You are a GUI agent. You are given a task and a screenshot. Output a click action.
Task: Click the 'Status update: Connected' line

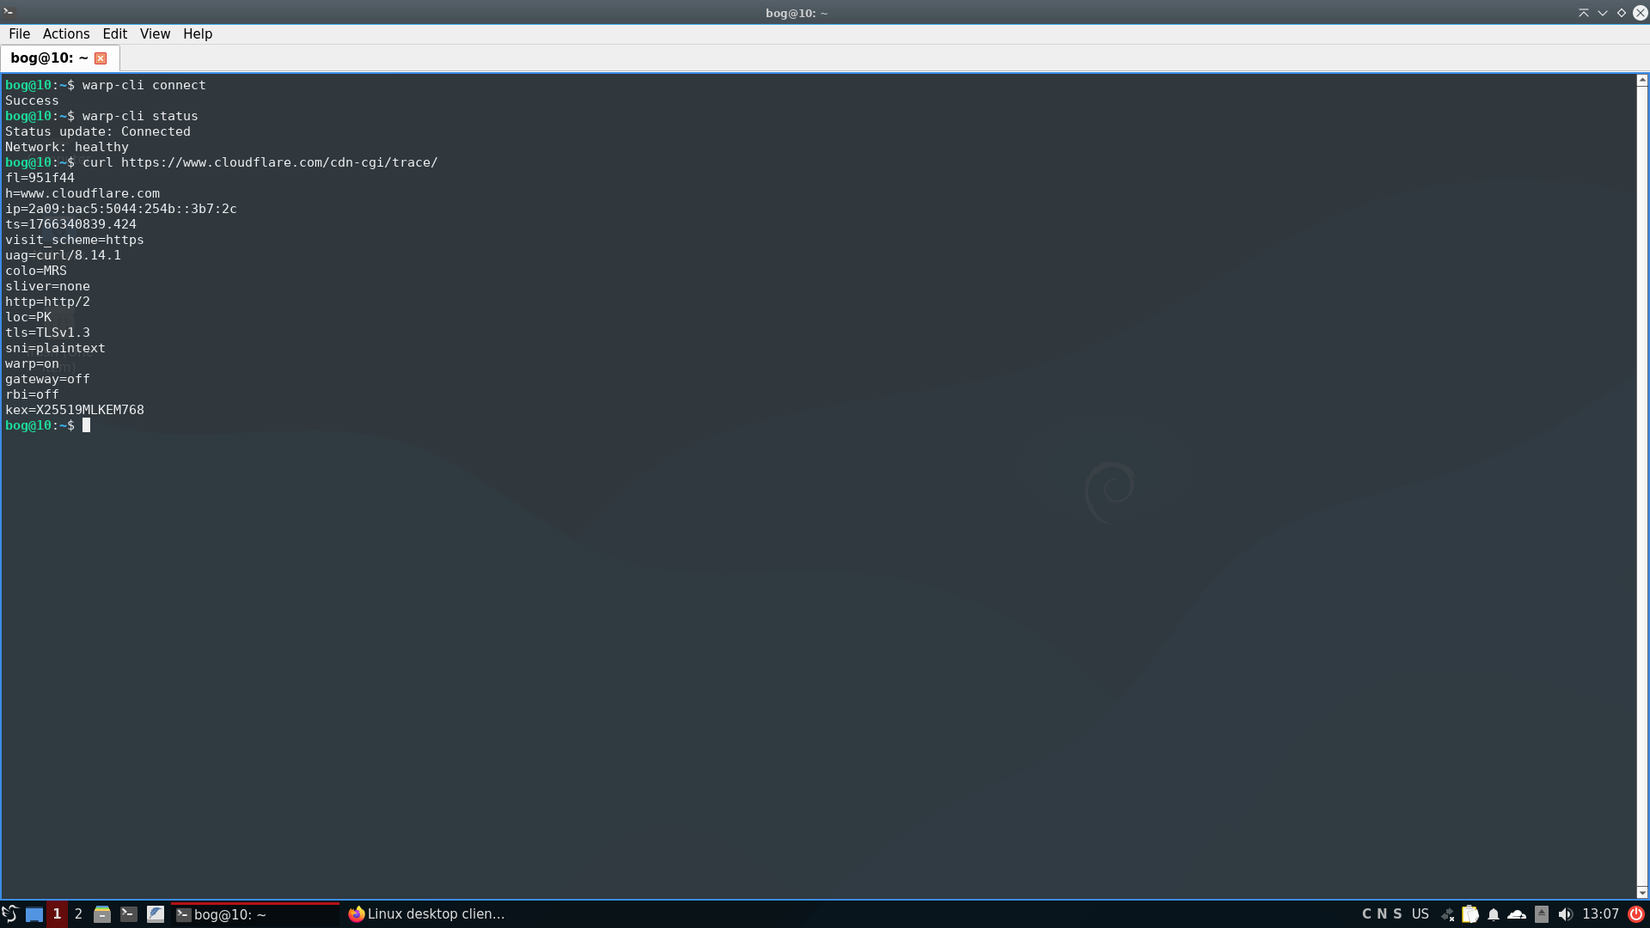(98, 131)
